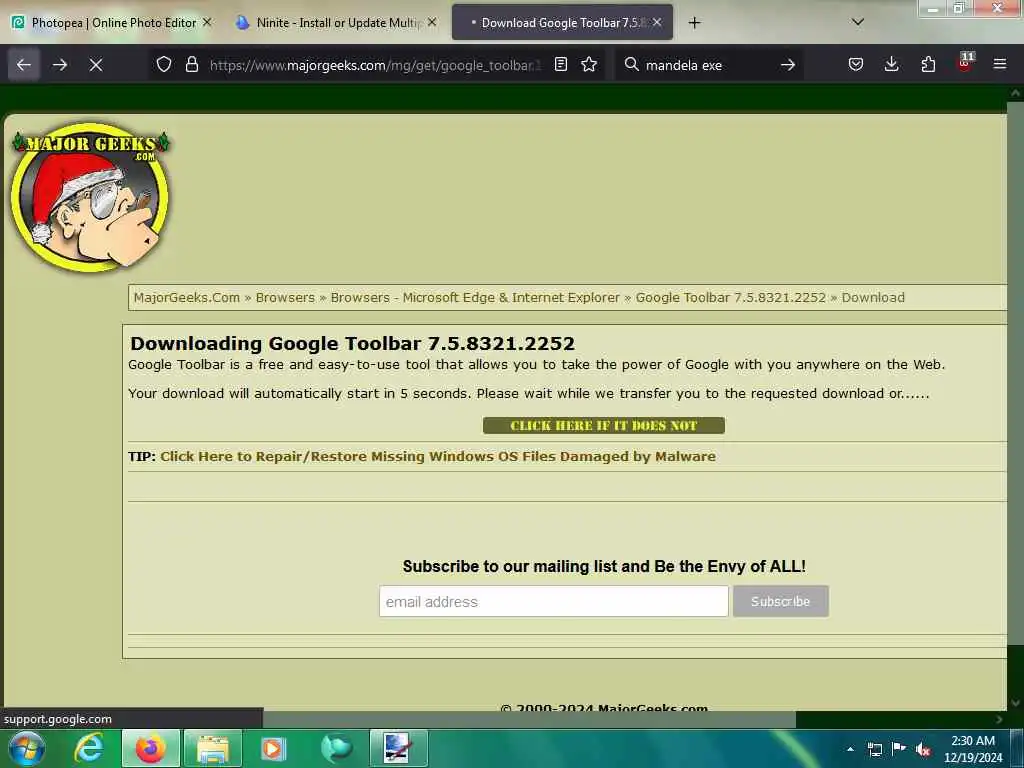
Task: Open MajorGeeks.Com breadcrumb link
Action: coord(187,298)
